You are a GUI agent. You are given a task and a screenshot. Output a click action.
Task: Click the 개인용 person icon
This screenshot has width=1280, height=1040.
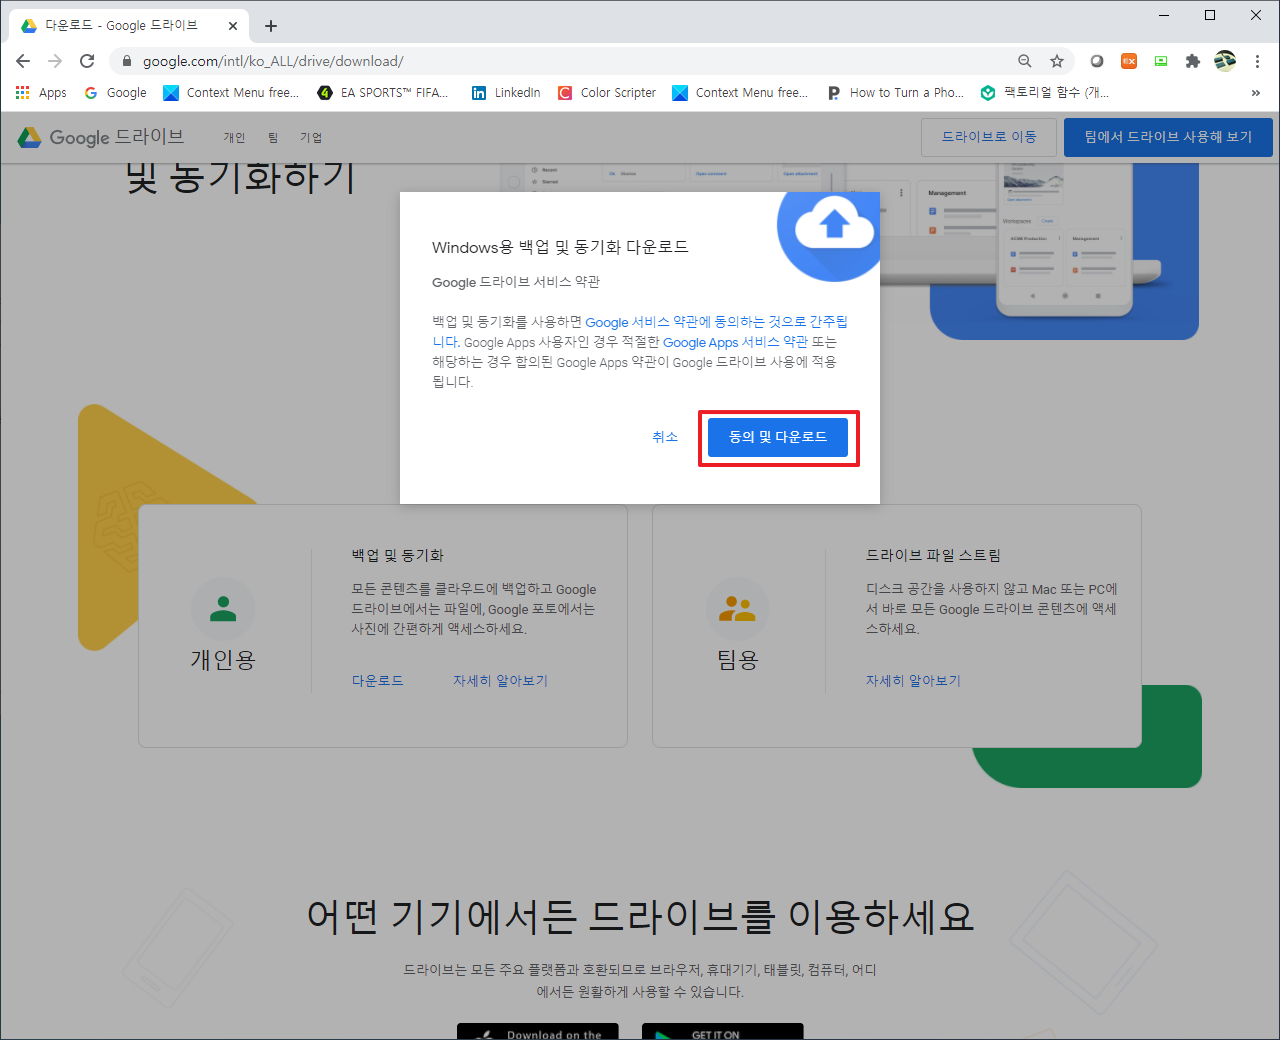(x=223, y=609)
